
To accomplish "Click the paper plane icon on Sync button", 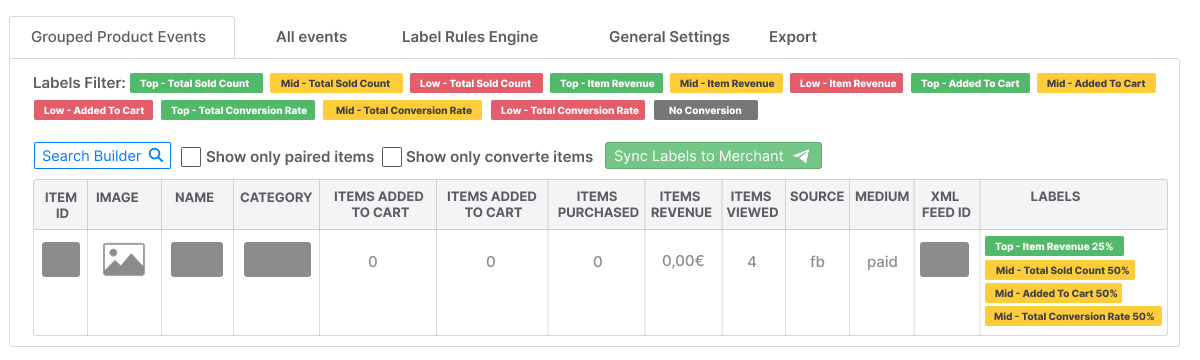I will (x=801, y=156).
